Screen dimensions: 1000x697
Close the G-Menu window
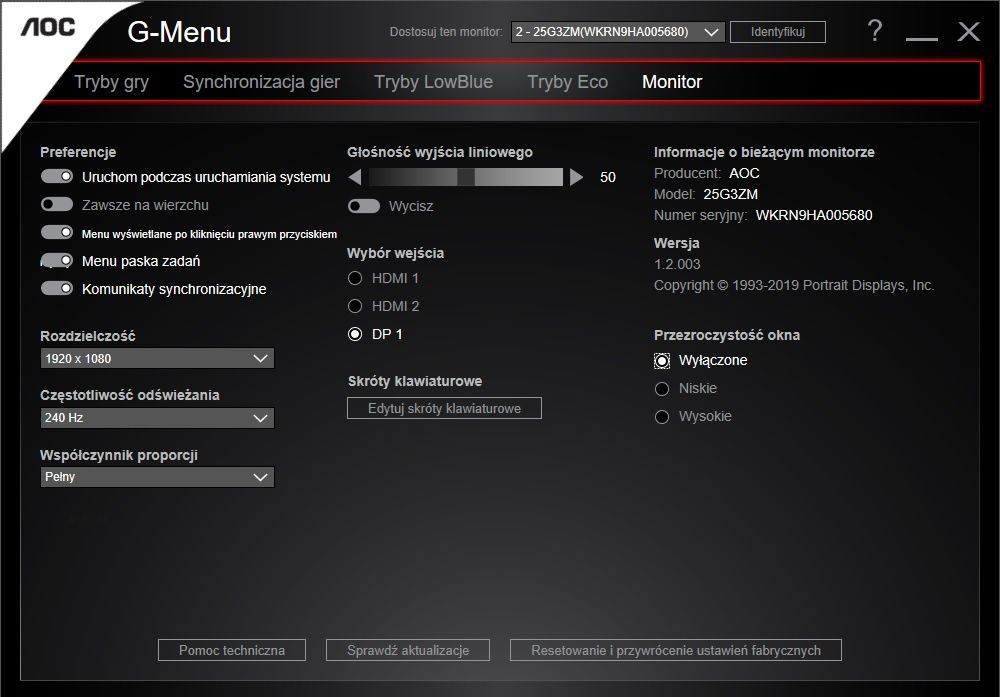(x=969, y=31)
